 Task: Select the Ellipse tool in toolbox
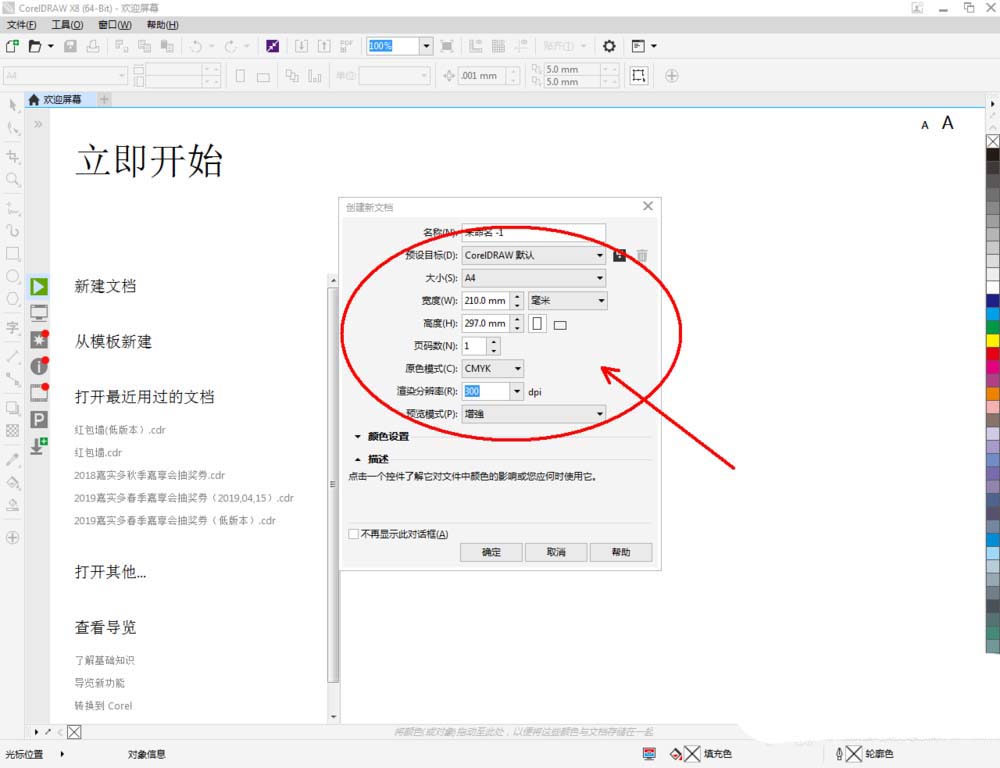13,276
